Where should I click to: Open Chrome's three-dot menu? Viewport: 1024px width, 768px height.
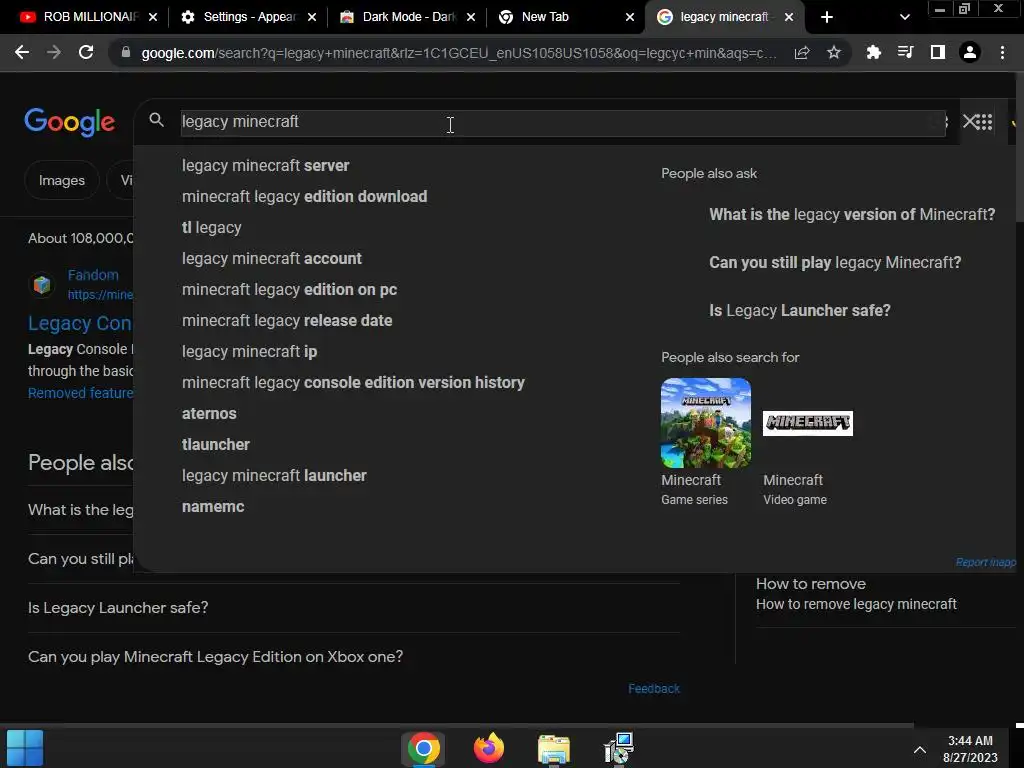click(x=1002, y=52)
